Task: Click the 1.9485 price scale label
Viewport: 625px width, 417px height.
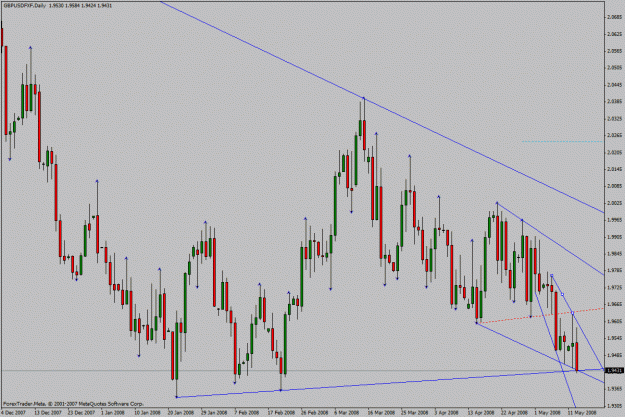Action: pyautogui.click(x=615, y=354)
